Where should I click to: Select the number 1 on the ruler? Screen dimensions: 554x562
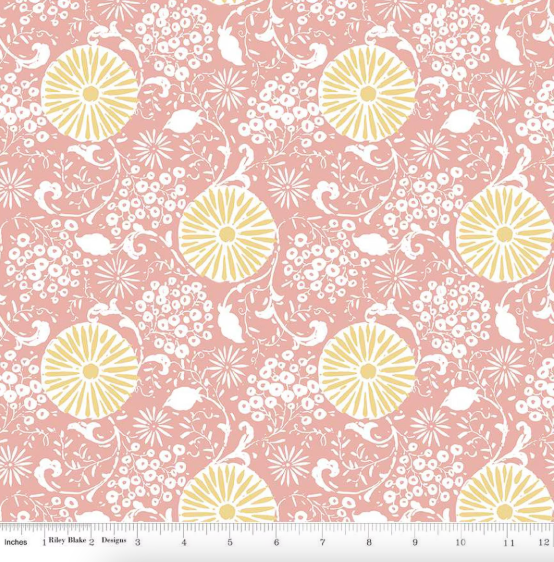(x=44, y=543)
